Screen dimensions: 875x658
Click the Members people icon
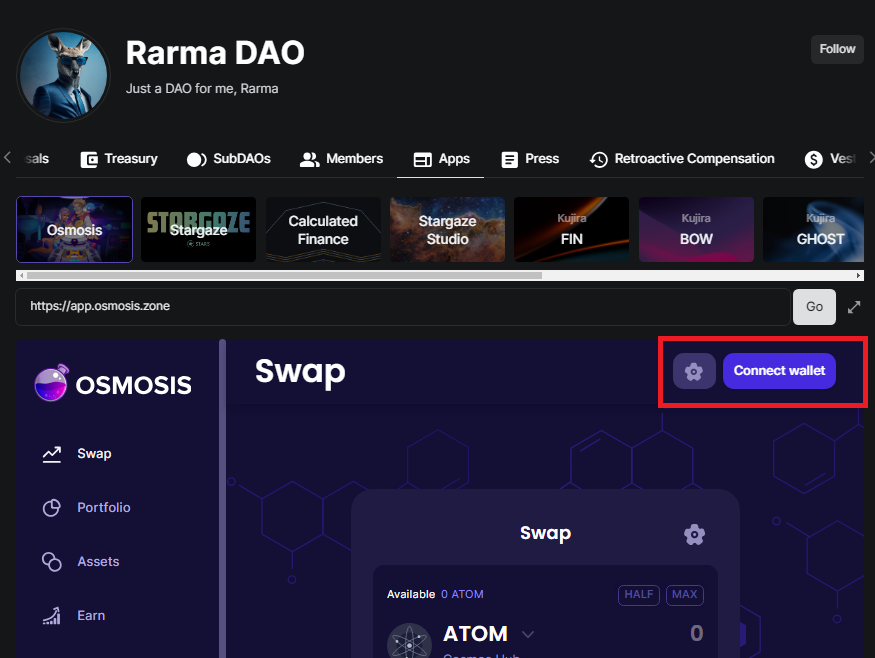click(x=309, y=160)
